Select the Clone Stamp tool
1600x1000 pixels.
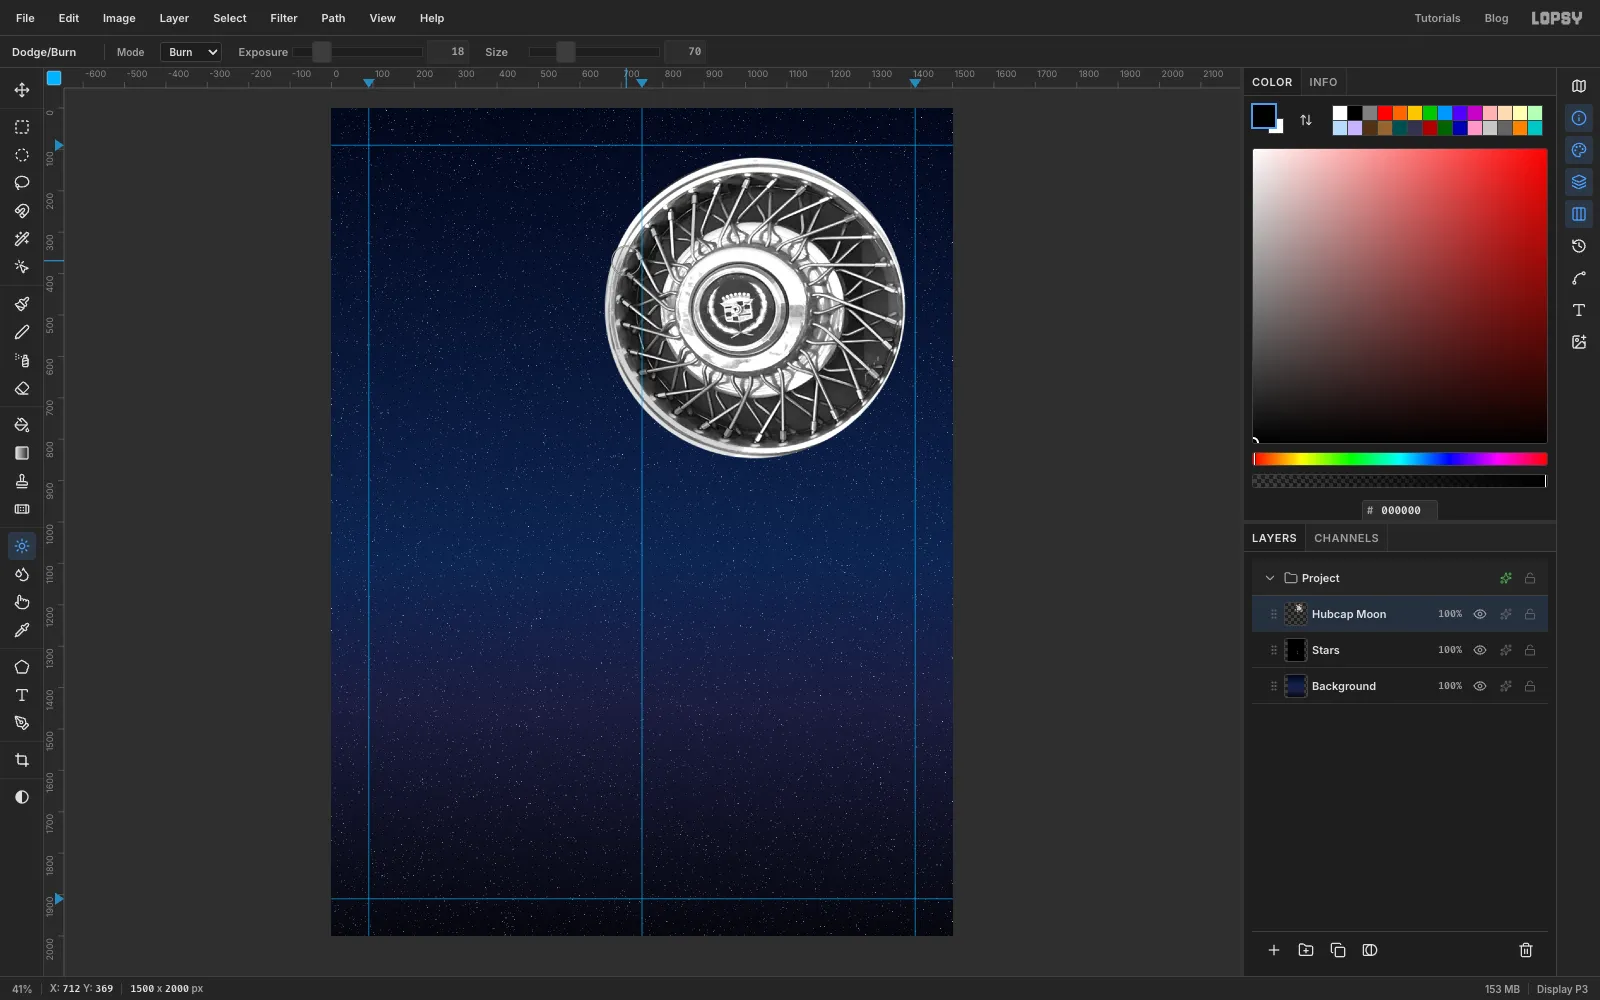pyautogui.click(x=22, y=481)
